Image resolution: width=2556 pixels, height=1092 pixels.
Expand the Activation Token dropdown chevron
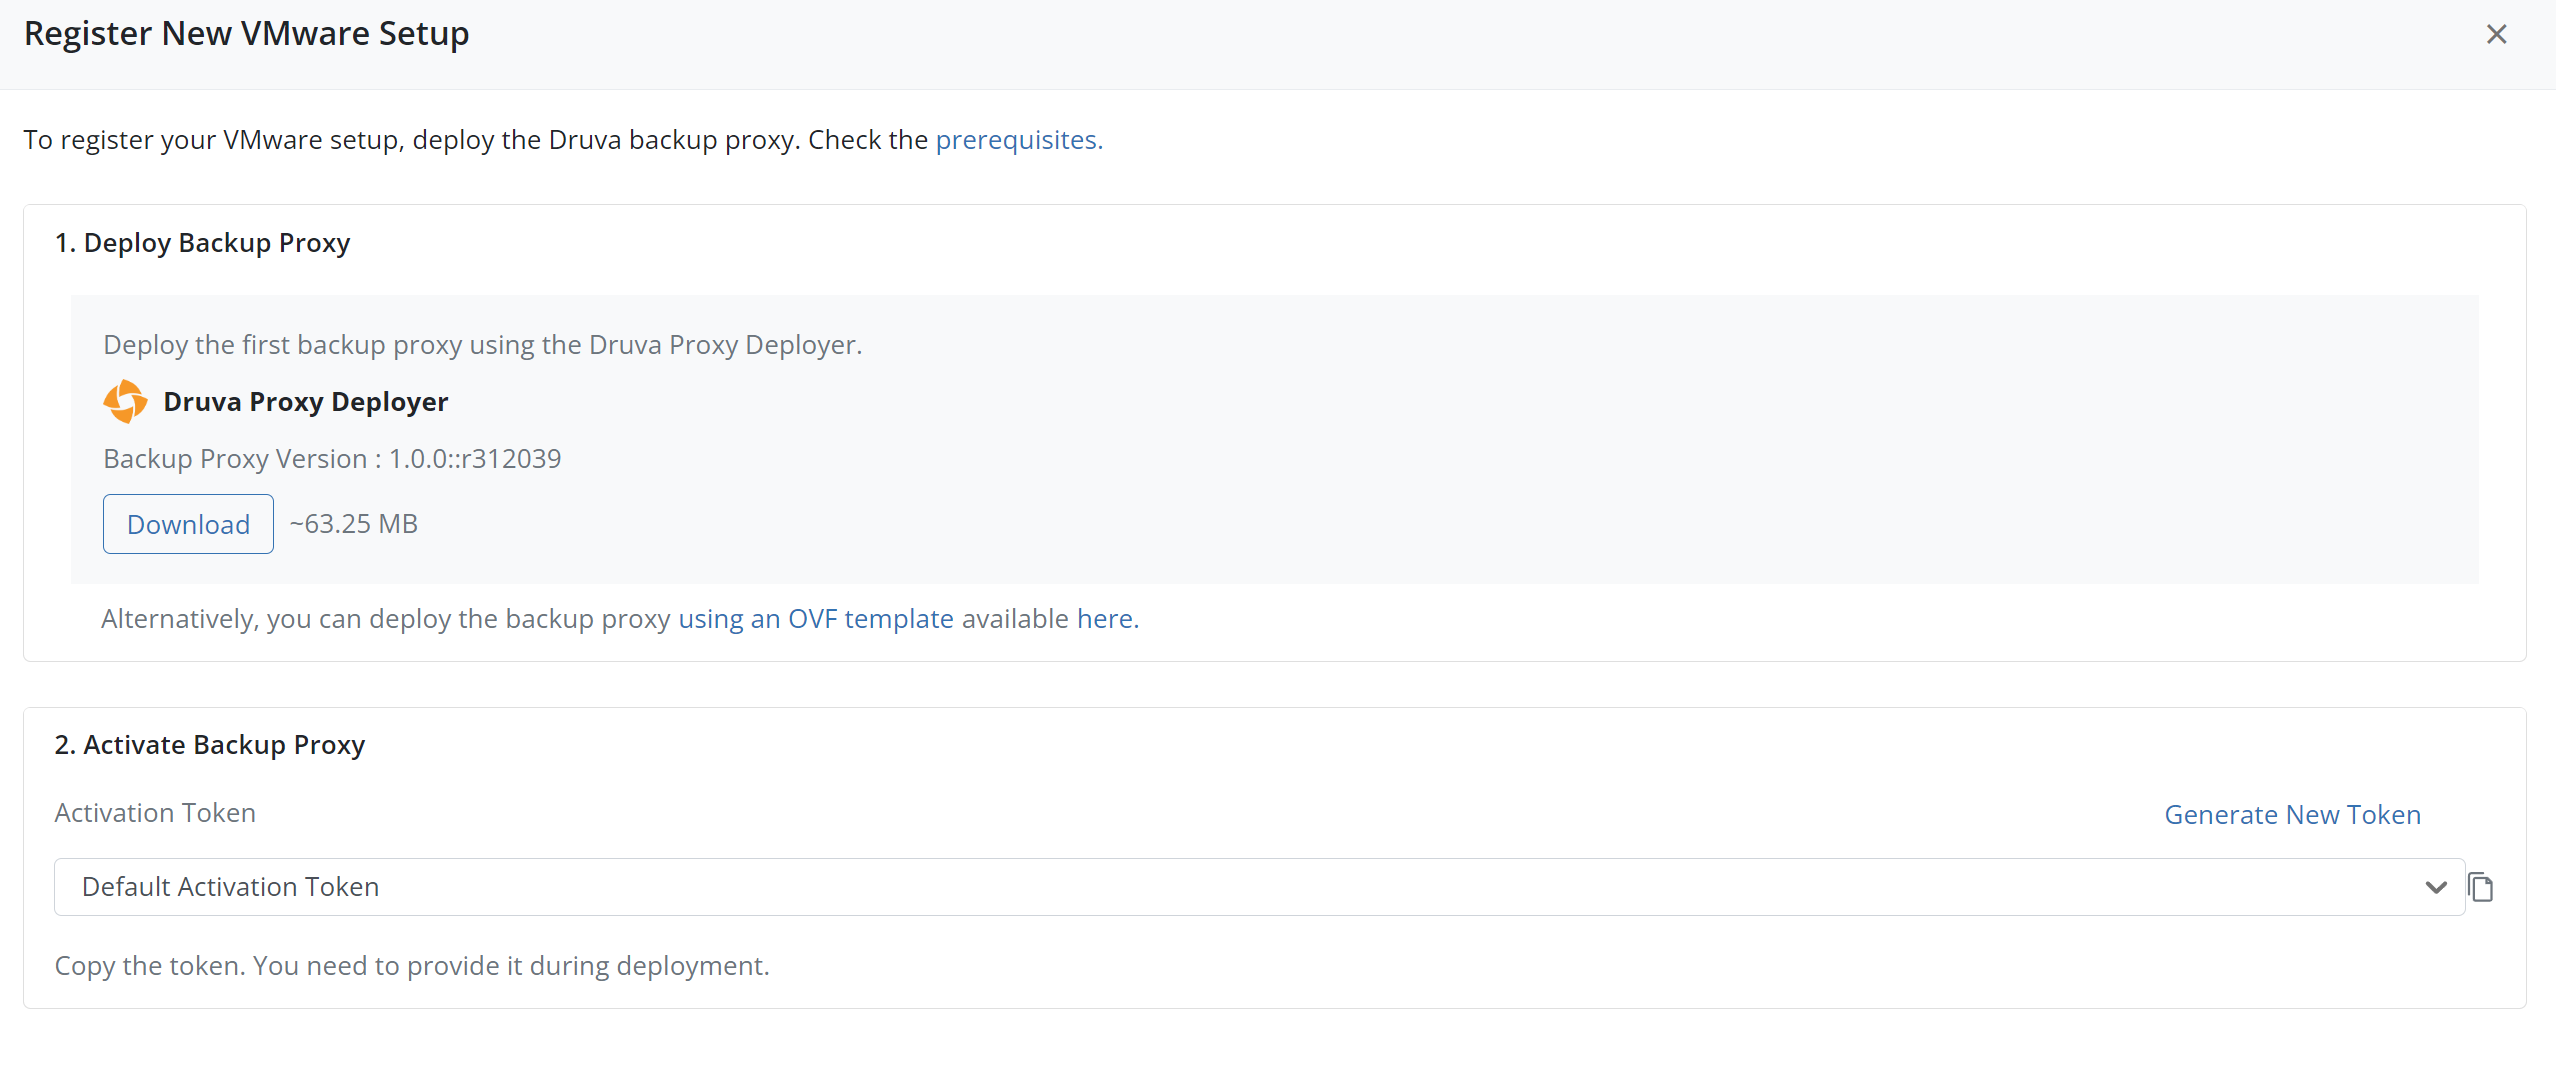pyautogui.click(x=2435, y=887)
